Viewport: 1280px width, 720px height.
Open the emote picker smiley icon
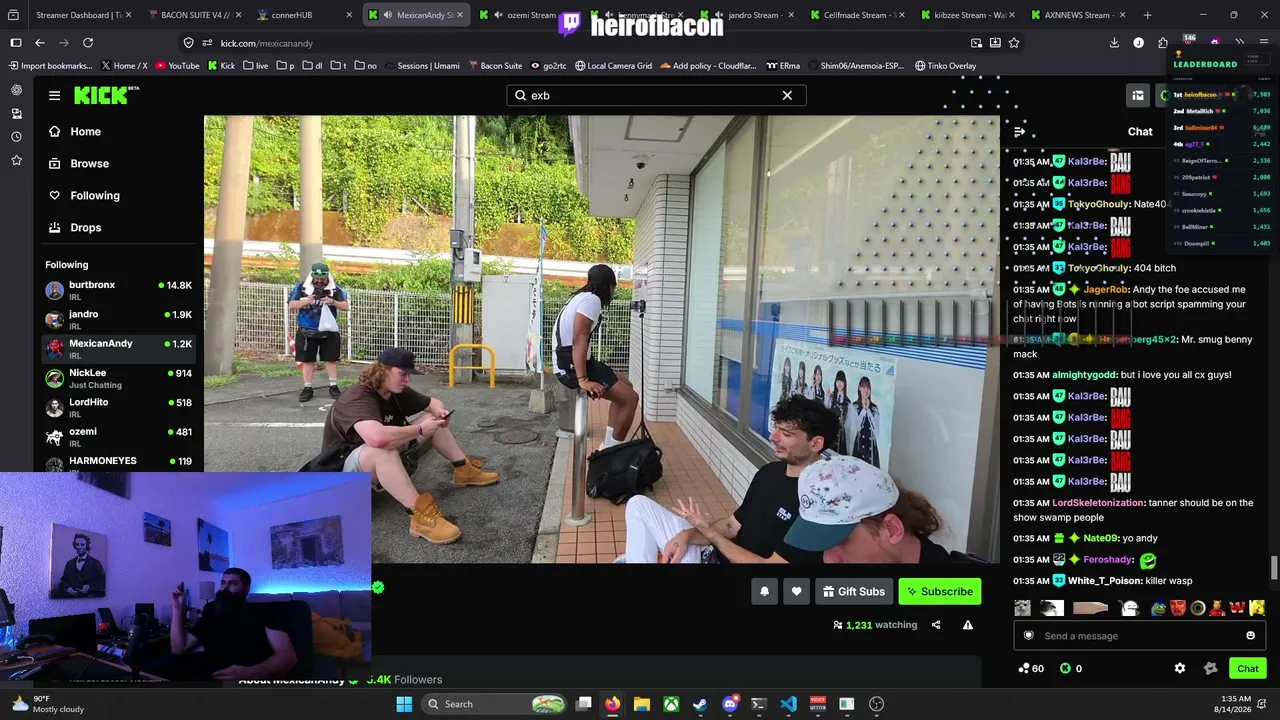click(x=1250, y=636)
